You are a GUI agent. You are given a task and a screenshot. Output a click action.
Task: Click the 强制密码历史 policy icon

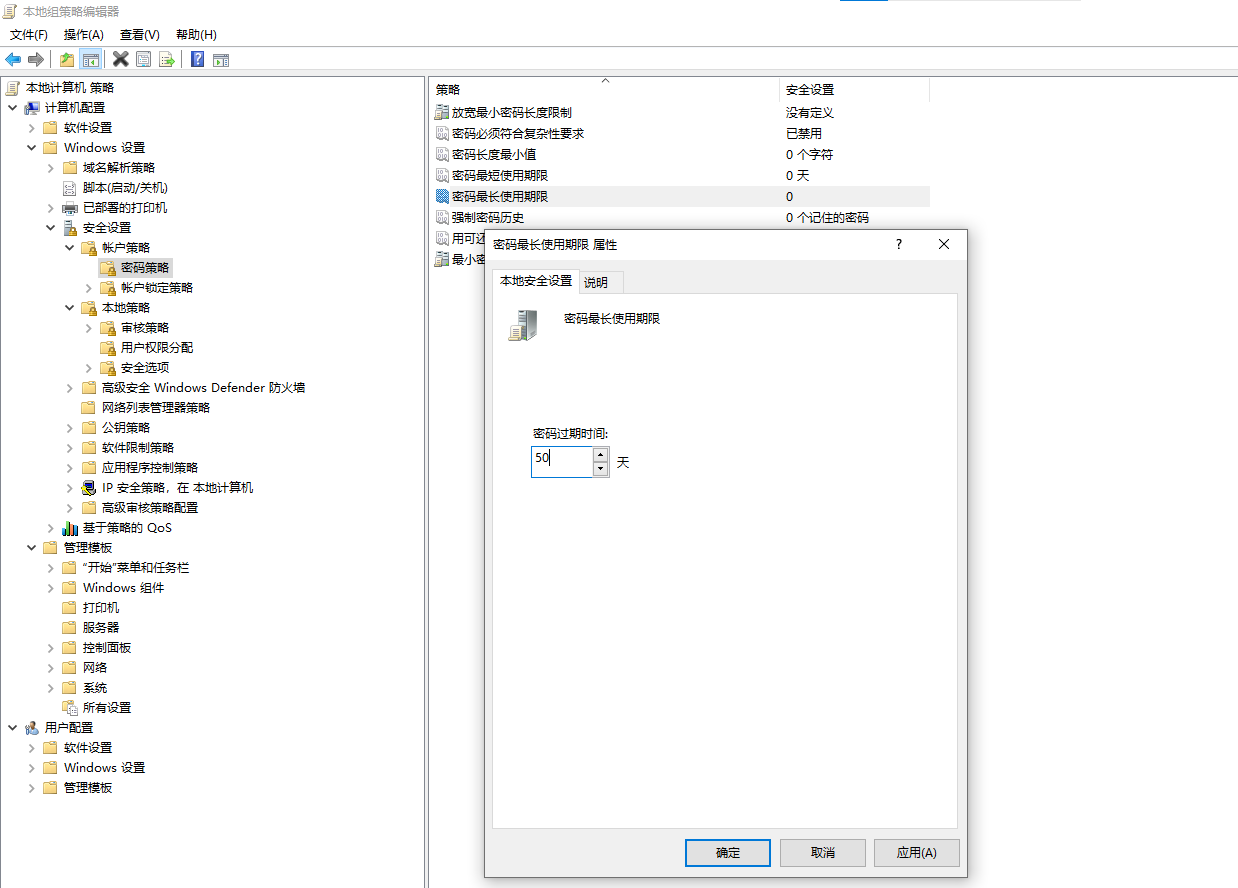442,217
